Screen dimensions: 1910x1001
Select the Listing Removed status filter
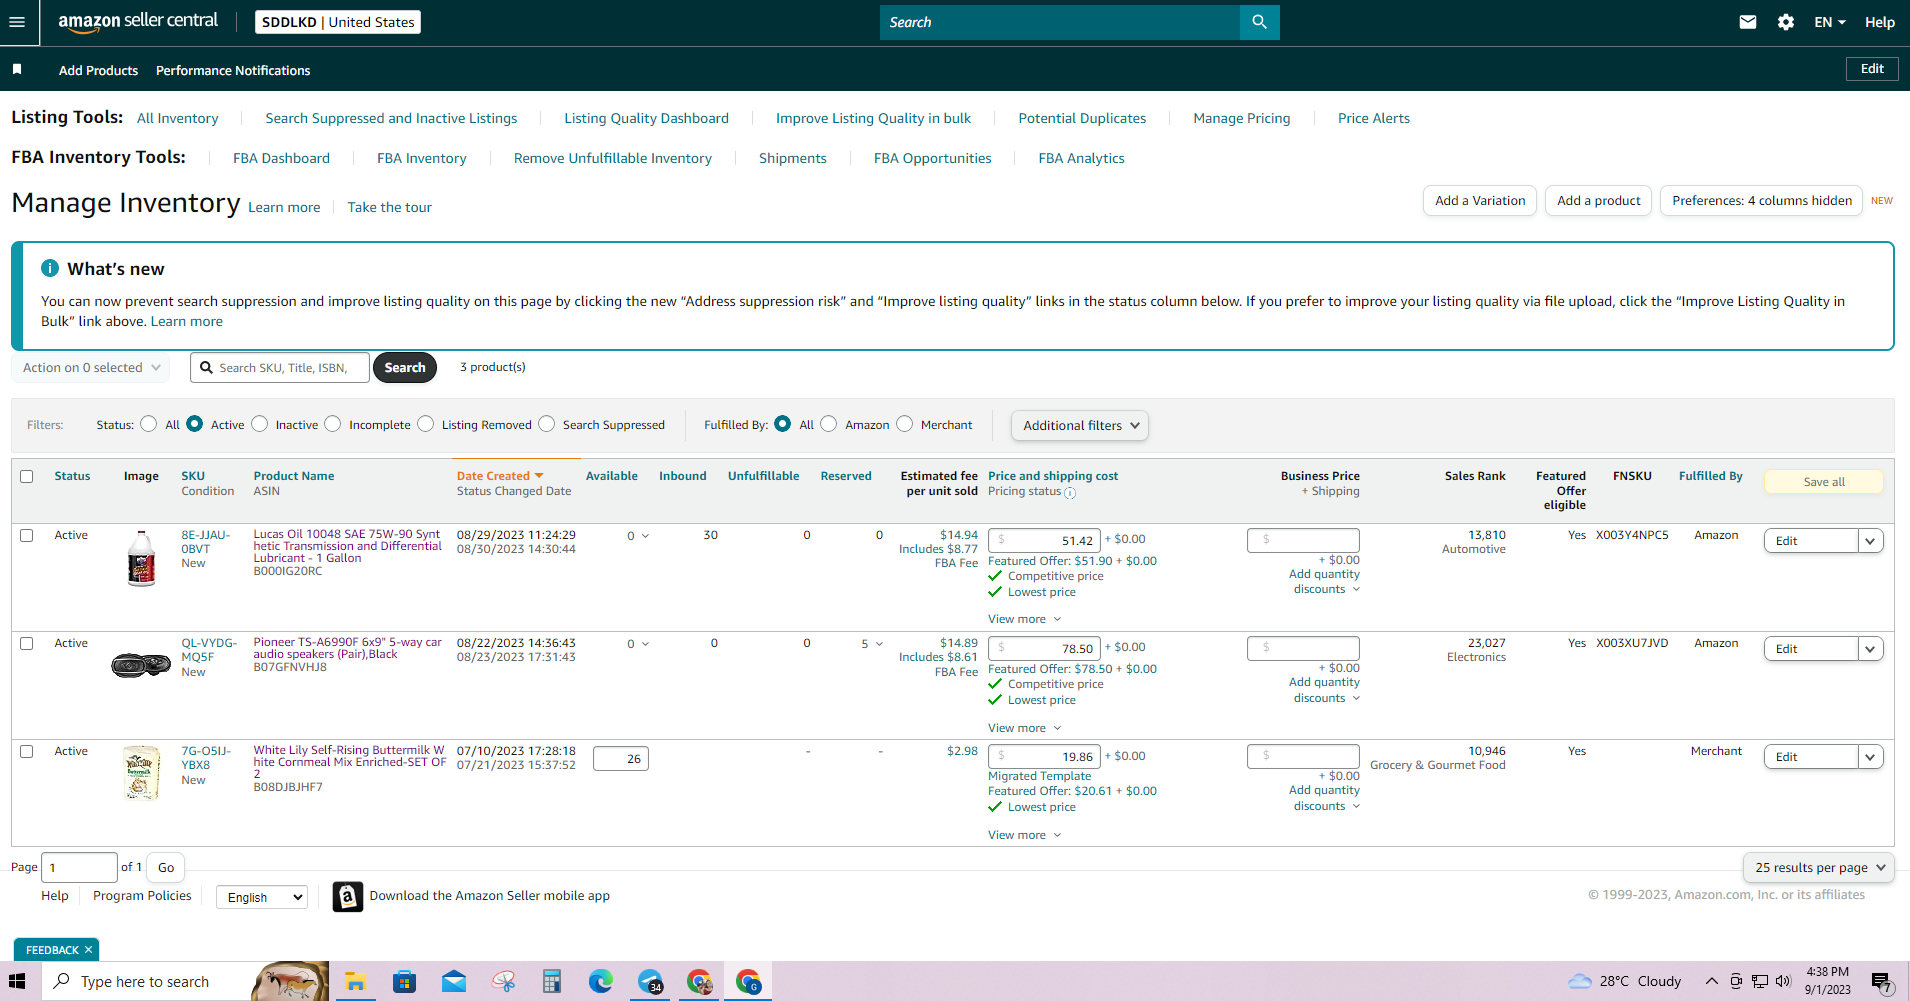point(426,424)
